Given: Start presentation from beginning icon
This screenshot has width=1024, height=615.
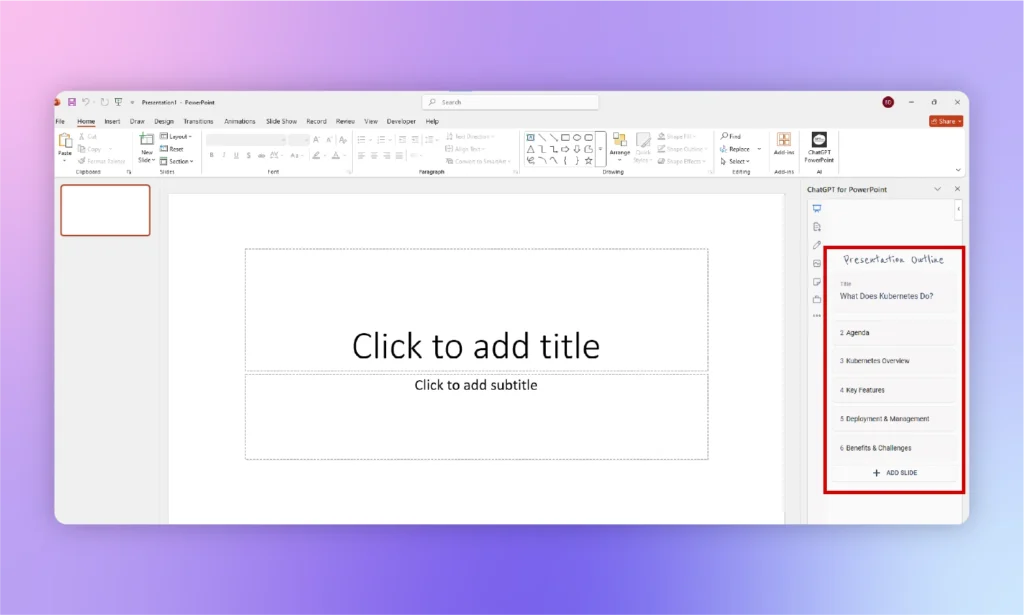Looking at the screenshot, I should pos(118,102).
